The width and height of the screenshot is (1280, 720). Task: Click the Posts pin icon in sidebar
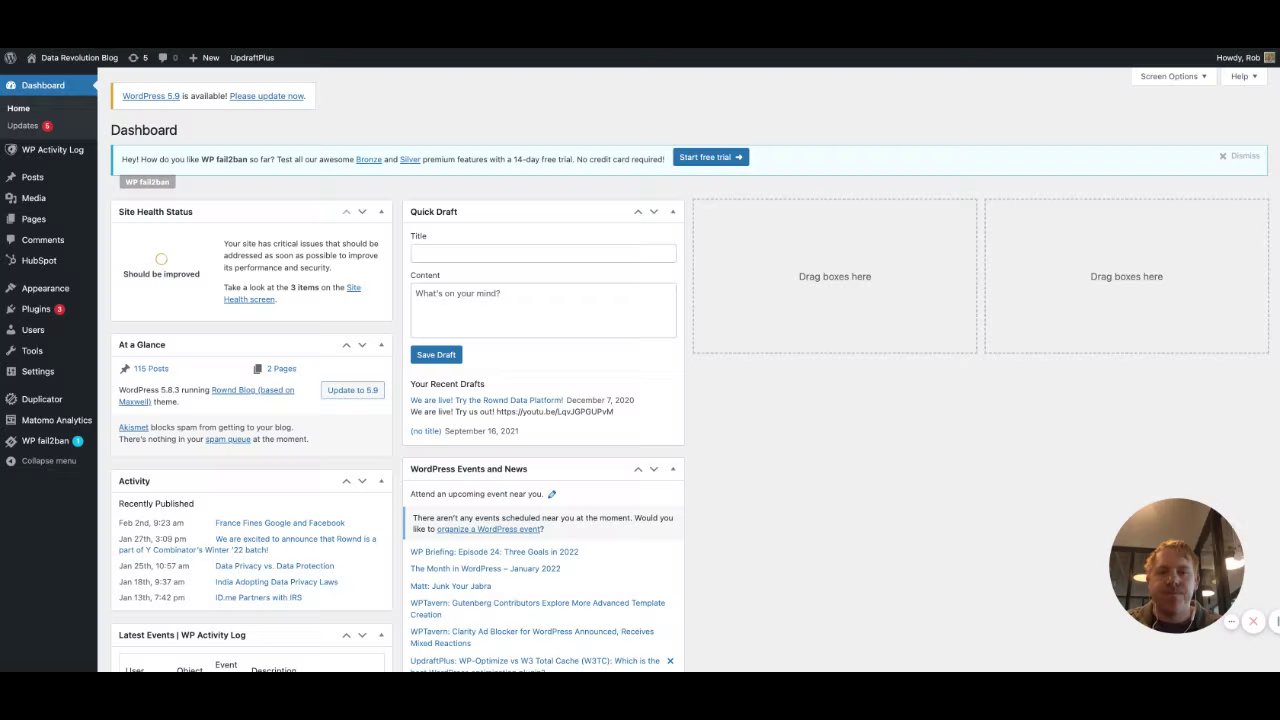coord(11,177)
